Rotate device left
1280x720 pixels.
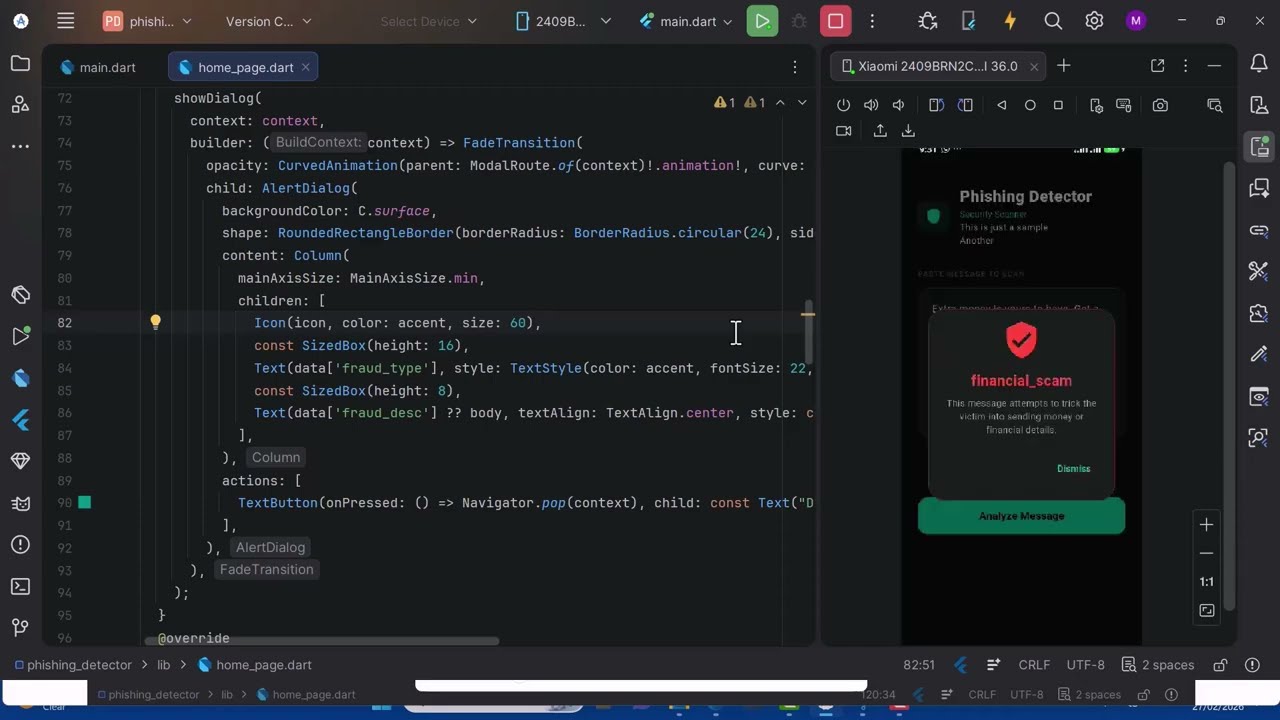click(936, 105)
